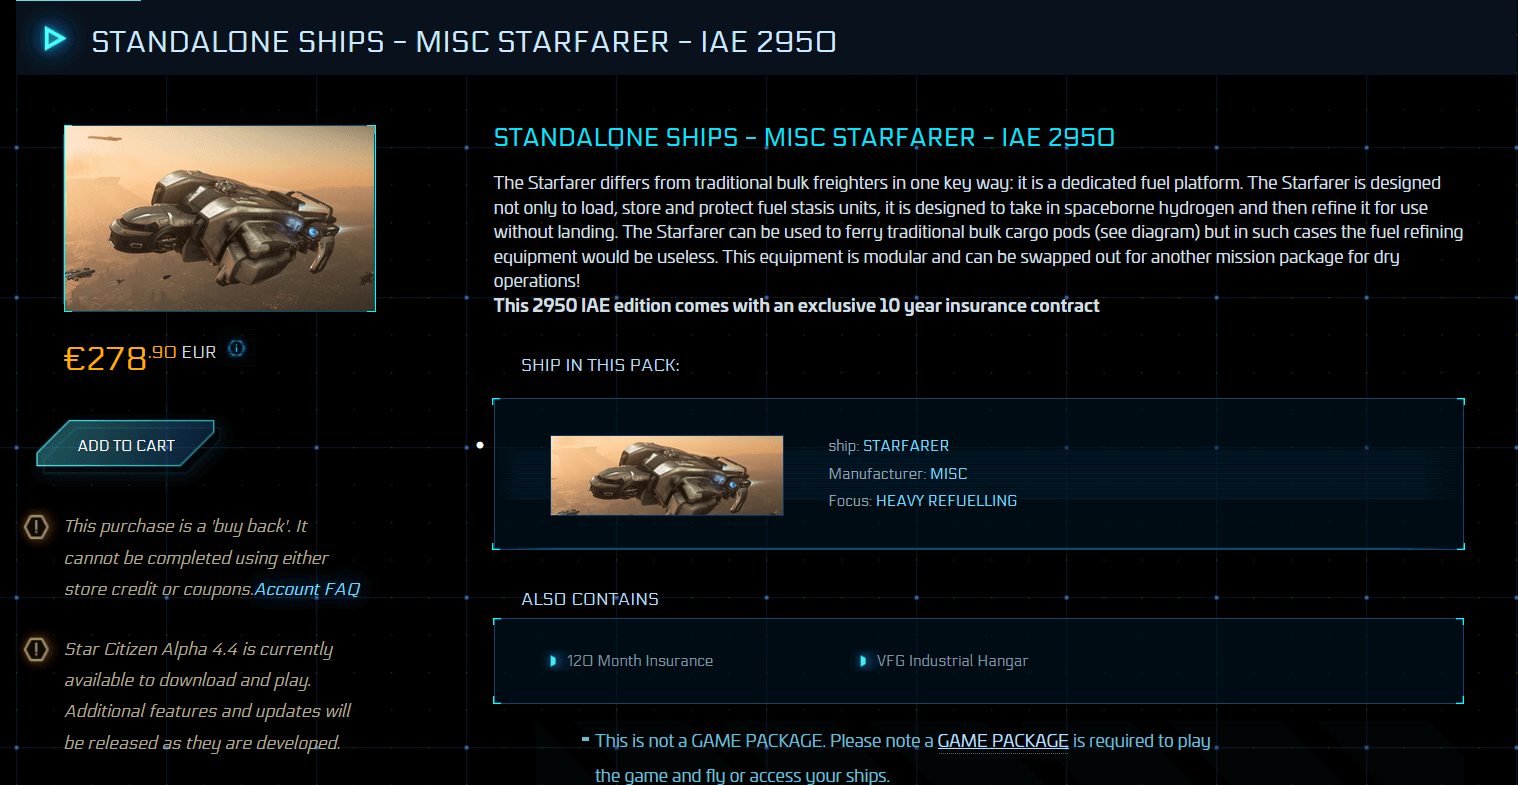The width and height of the screenshot is (1518, 785).
Task: Click the small Starfarer thumbnail in ship pack
Action: click(667, 475)
